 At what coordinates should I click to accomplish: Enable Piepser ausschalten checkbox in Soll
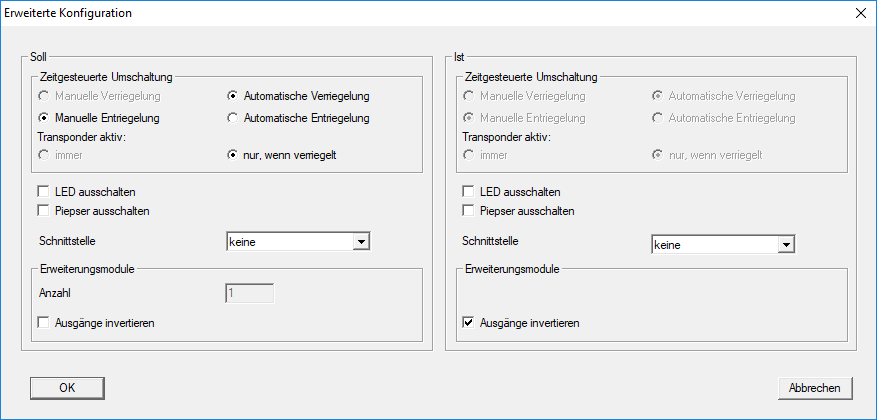(43, 211)
